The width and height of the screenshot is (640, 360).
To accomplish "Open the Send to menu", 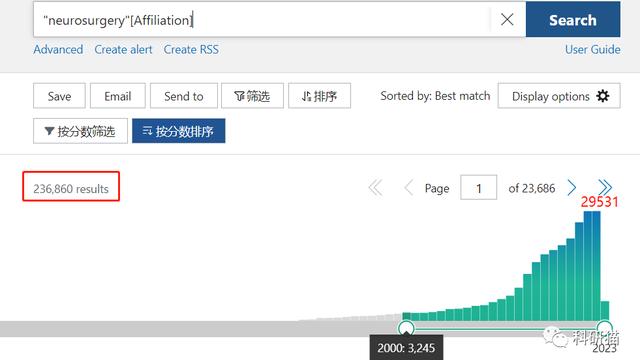I will point(184,96).
